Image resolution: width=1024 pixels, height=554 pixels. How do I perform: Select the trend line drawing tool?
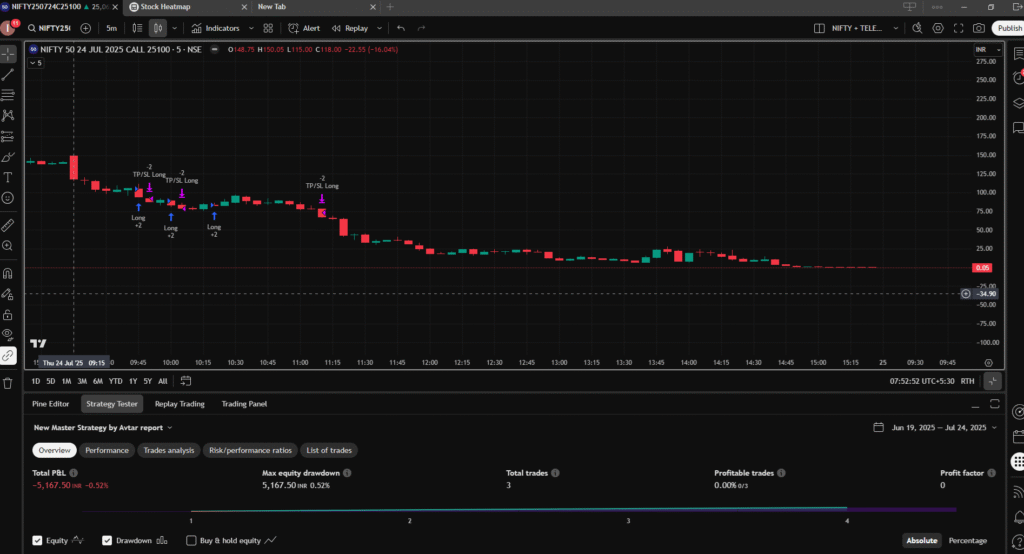pos(8,75)
